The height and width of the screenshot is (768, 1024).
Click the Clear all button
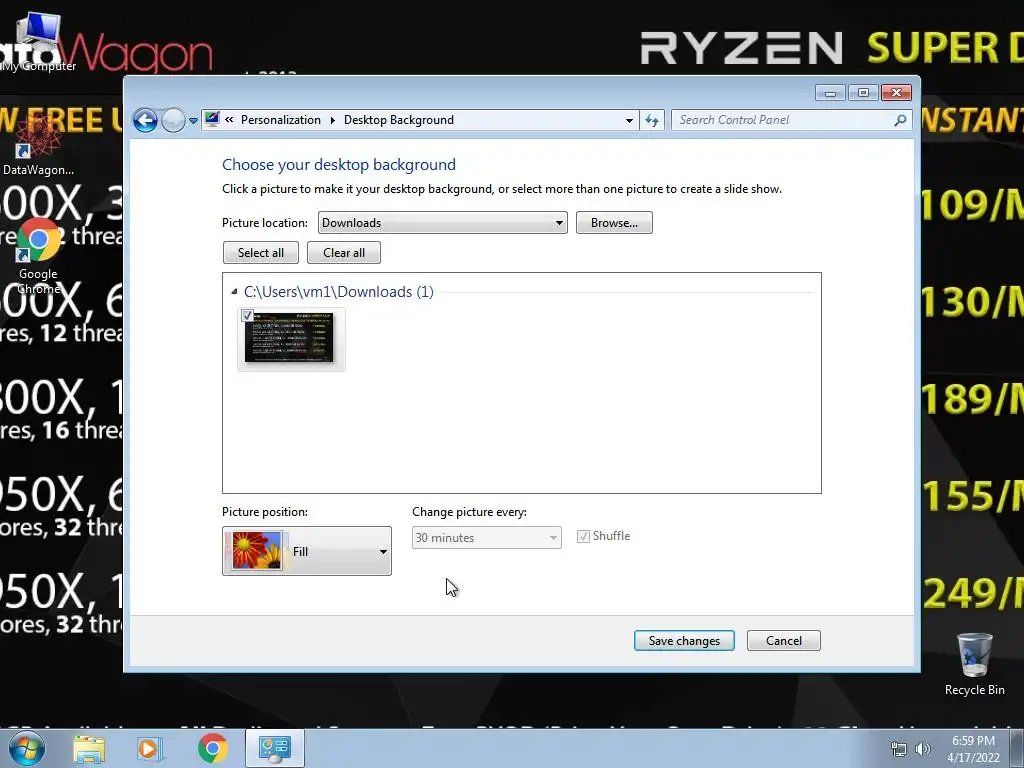344,253
